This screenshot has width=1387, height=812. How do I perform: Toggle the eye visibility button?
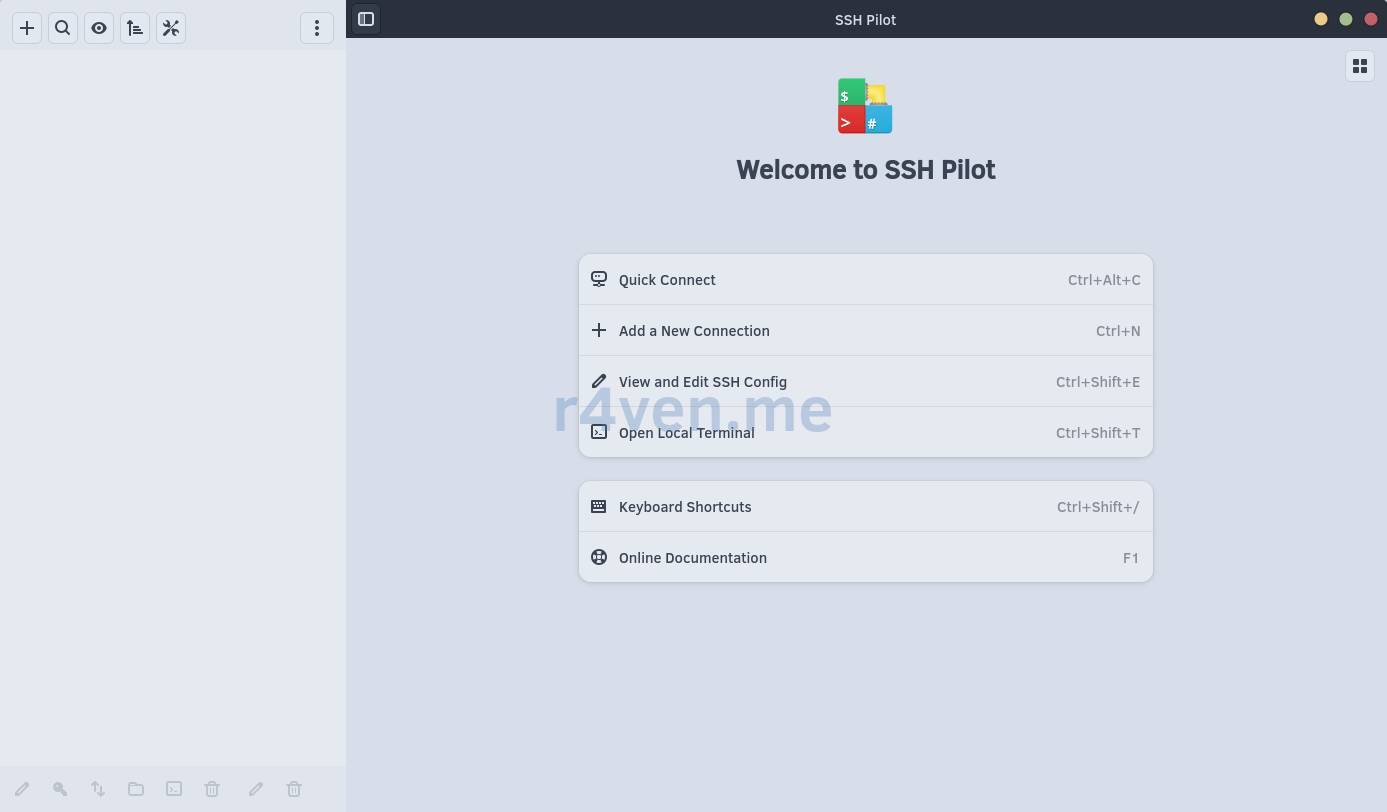point(99,28)
